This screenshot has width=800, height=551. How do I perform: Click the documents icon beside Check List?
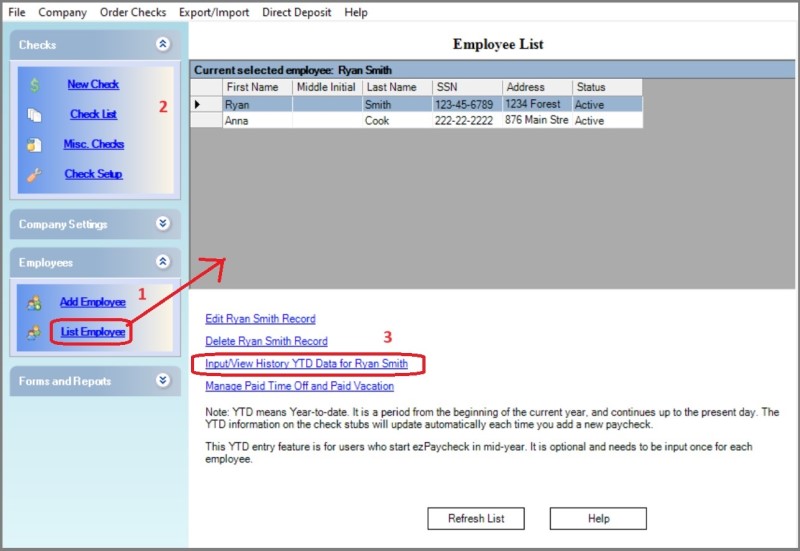(35, 115)
